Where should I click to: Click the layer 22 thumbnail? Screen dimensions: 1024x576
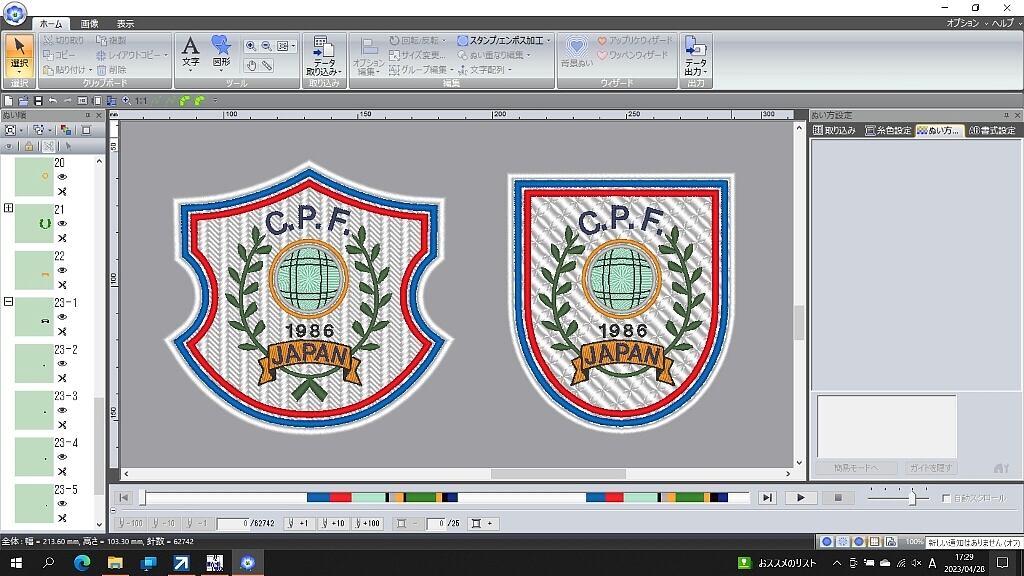[x=34, y=270]
